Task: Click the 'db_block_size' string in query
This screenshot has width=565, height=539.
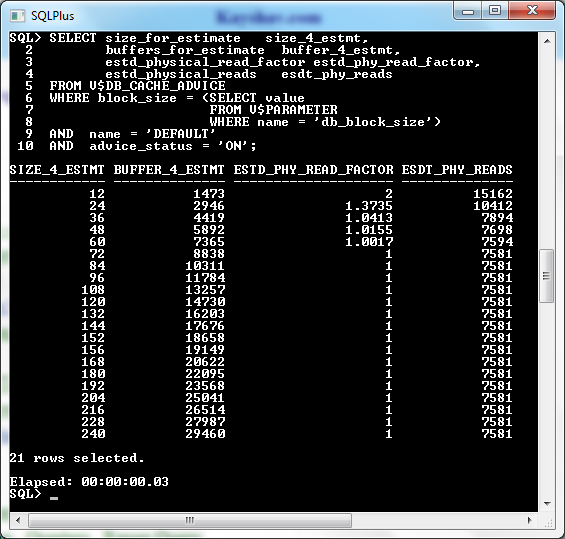Action: [373, 122]
